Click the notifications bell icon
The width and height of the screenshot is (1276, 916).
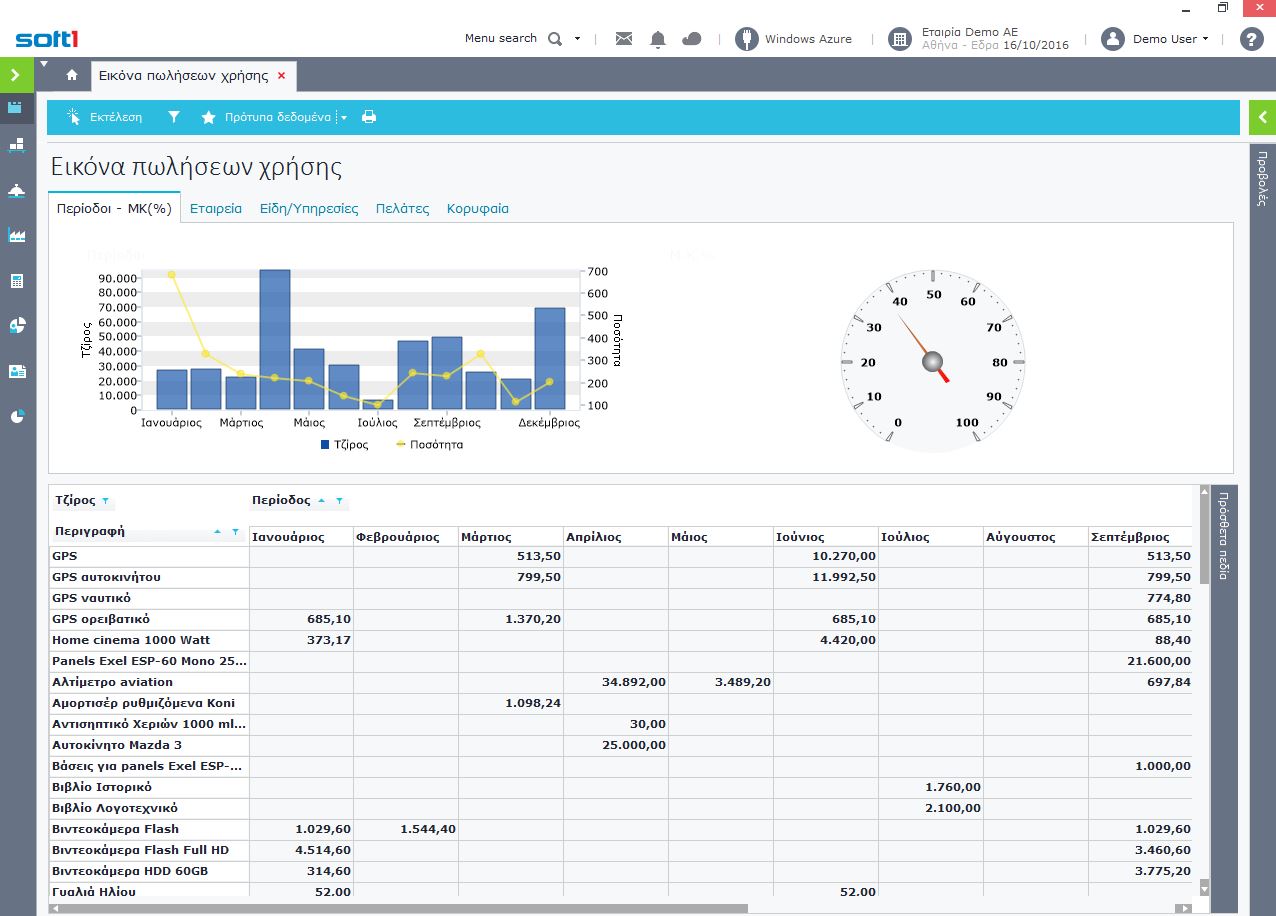point(658,39)
